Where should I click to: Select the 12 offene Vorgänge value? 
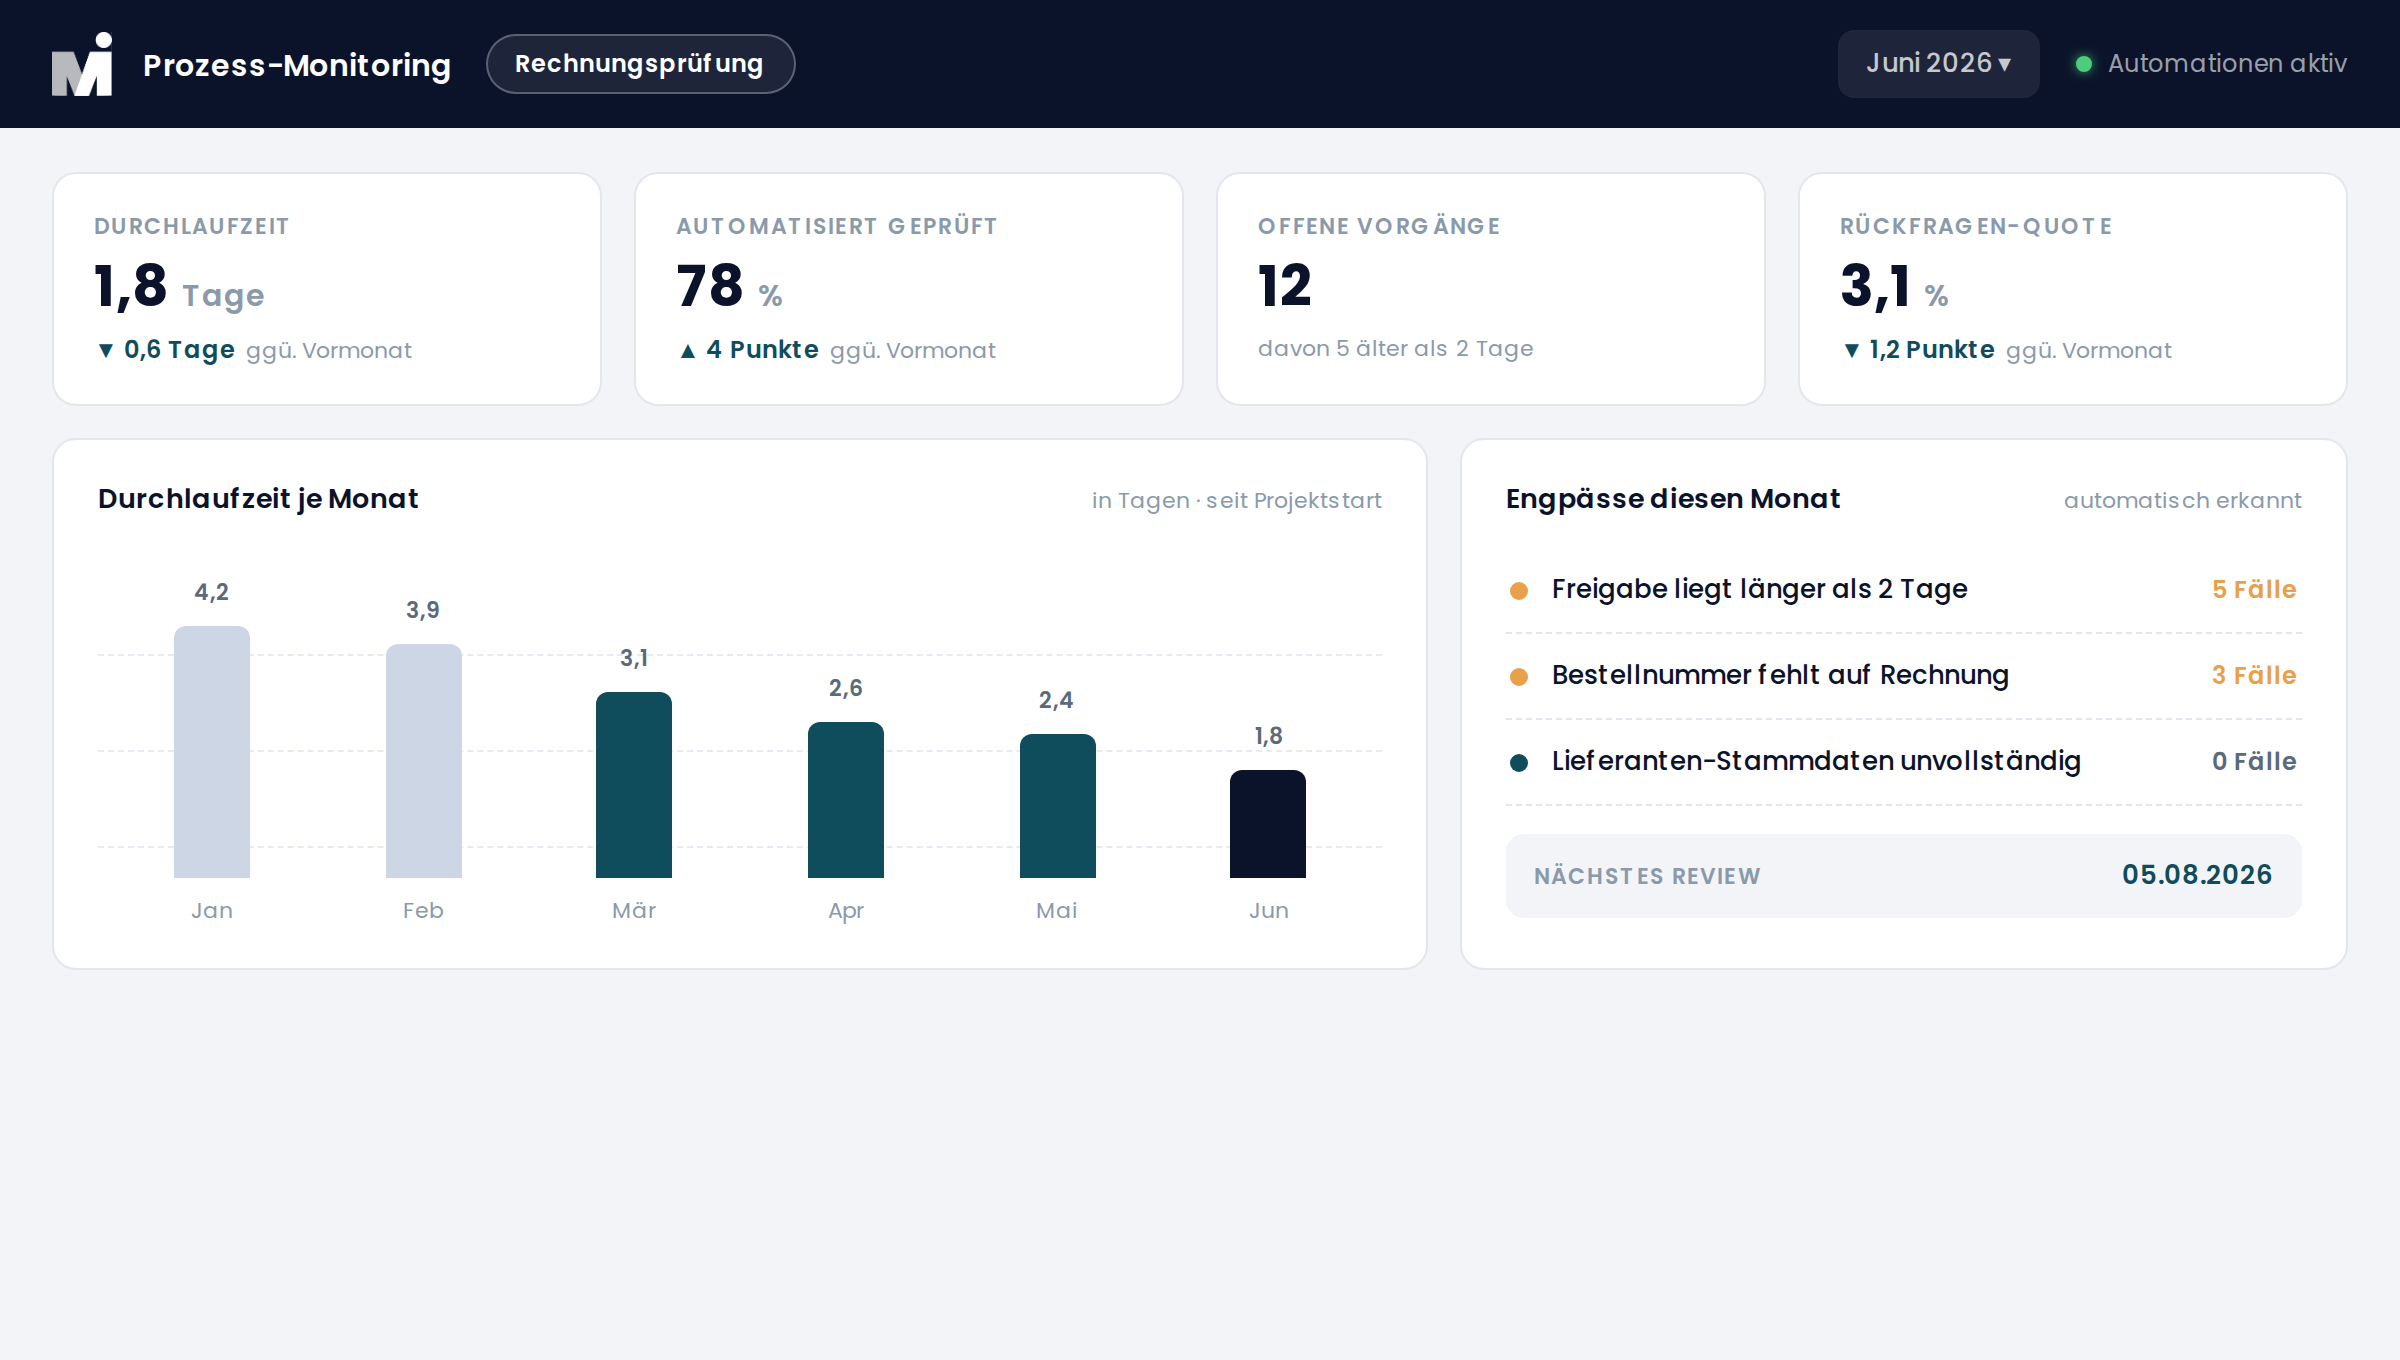[x=1285, y=287]
